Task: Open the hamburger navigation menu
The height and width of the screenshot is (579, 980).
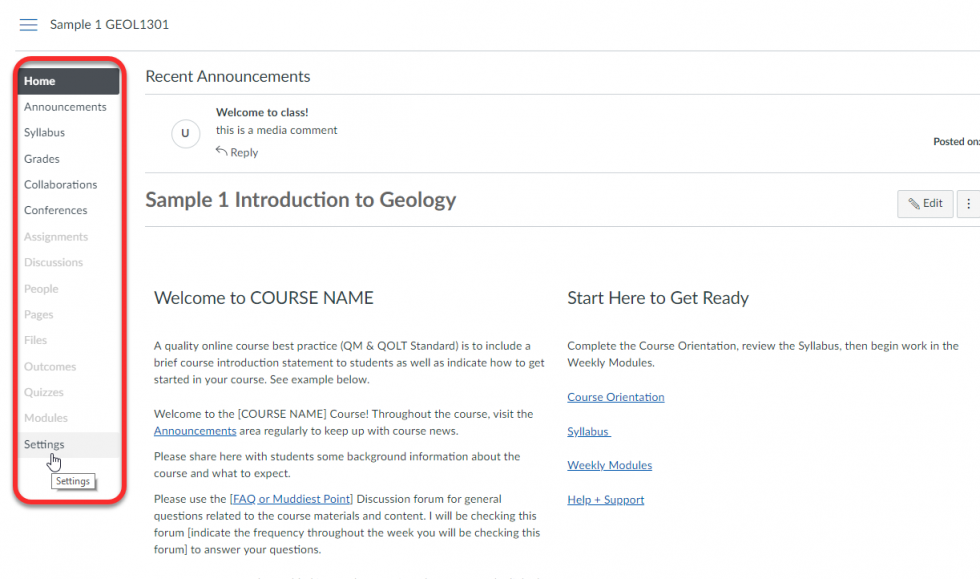Action: [28, 25]
